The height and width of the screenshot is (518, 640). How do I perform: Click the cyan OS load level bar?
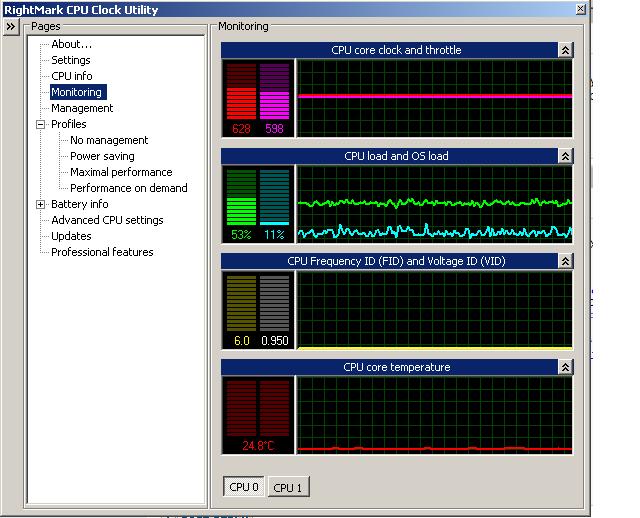coord(274,197)
